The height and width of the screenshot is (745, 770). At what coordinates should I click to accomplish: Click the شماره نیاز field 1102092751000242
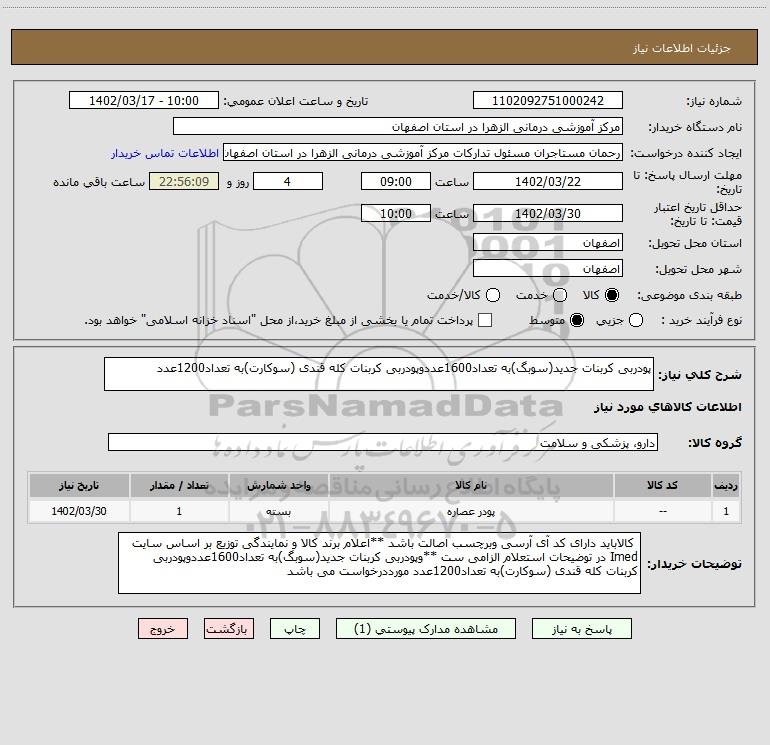(x=548, y=100)
